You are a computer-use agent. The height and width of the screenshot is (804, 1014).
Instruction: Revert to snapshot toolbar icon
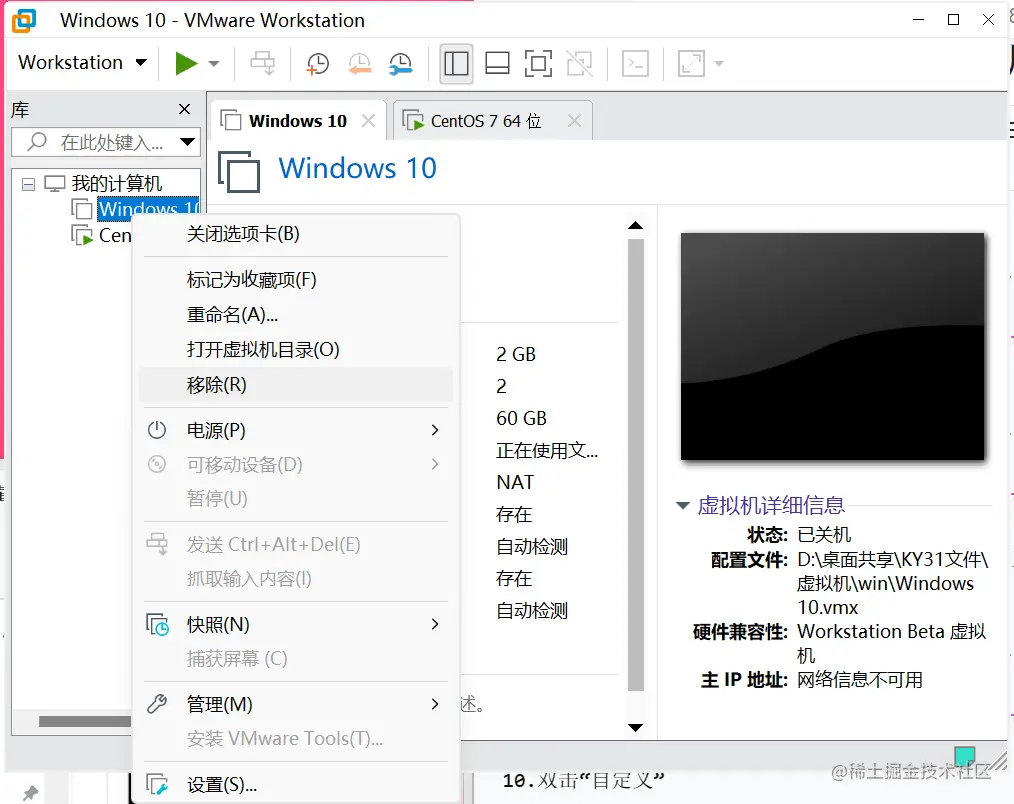360,63
